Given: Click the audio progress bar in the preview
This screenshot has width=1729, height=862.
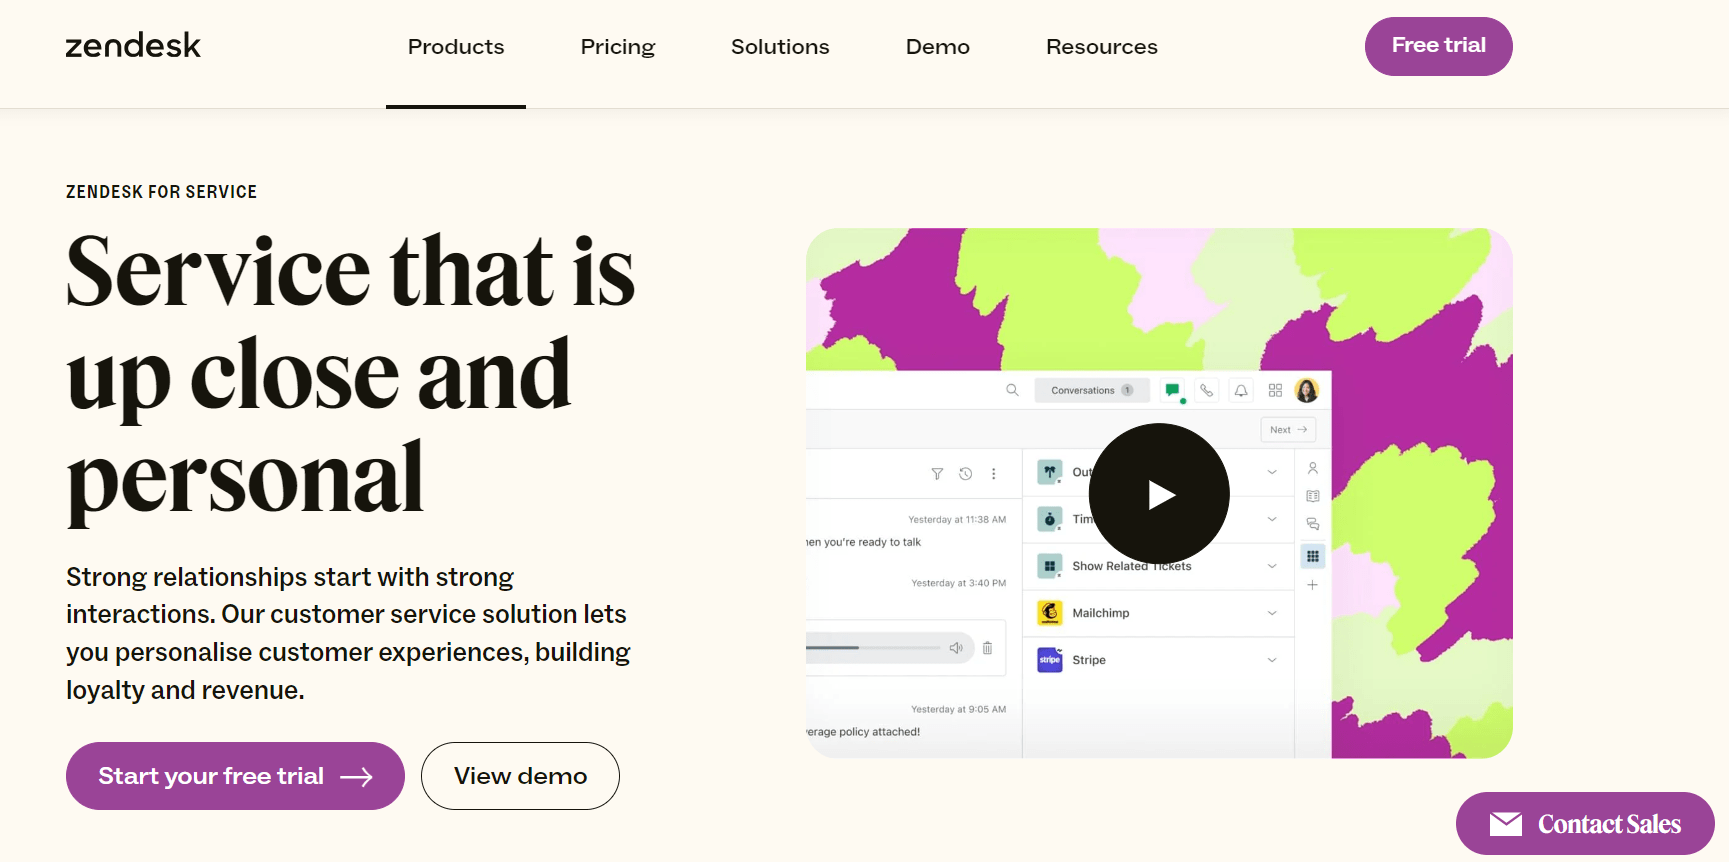Looking at the screenshot, I should [x=872, y=648].
